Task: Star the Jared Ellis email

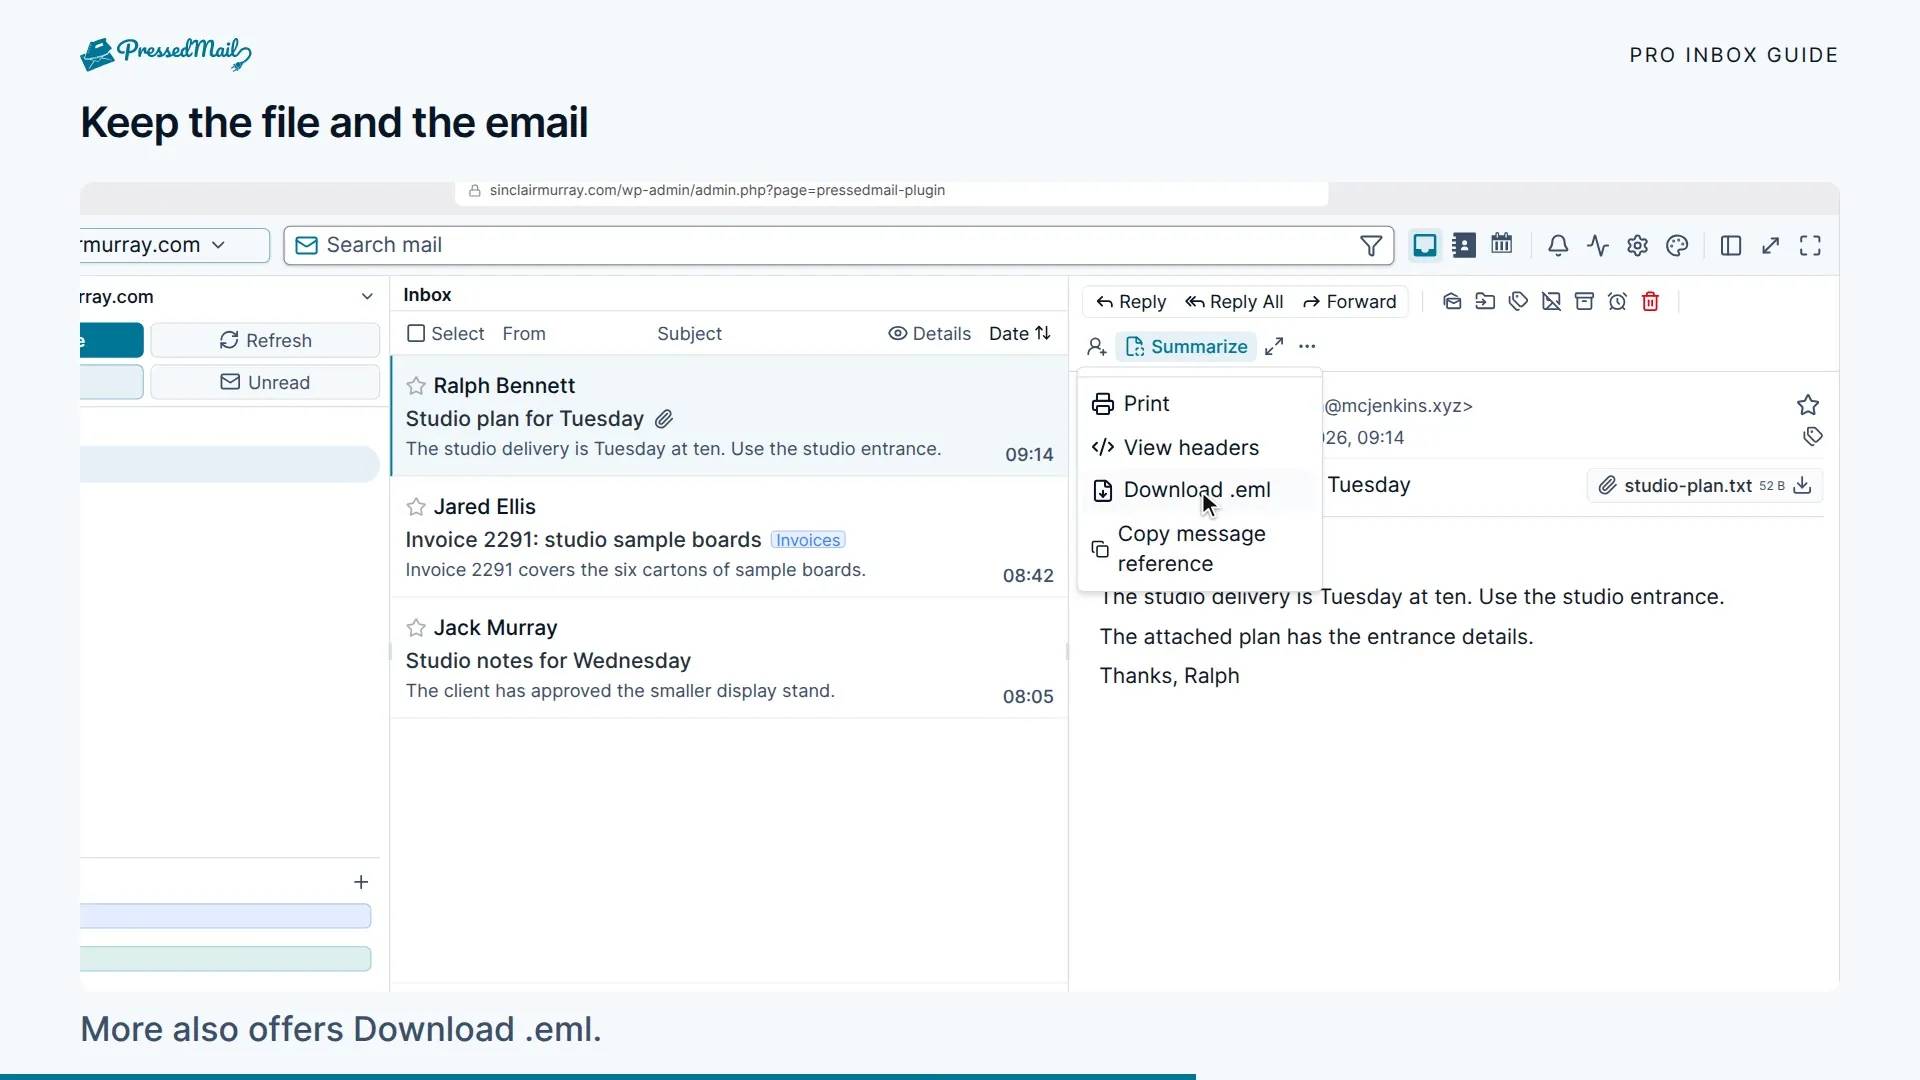Action: (416, 507)
